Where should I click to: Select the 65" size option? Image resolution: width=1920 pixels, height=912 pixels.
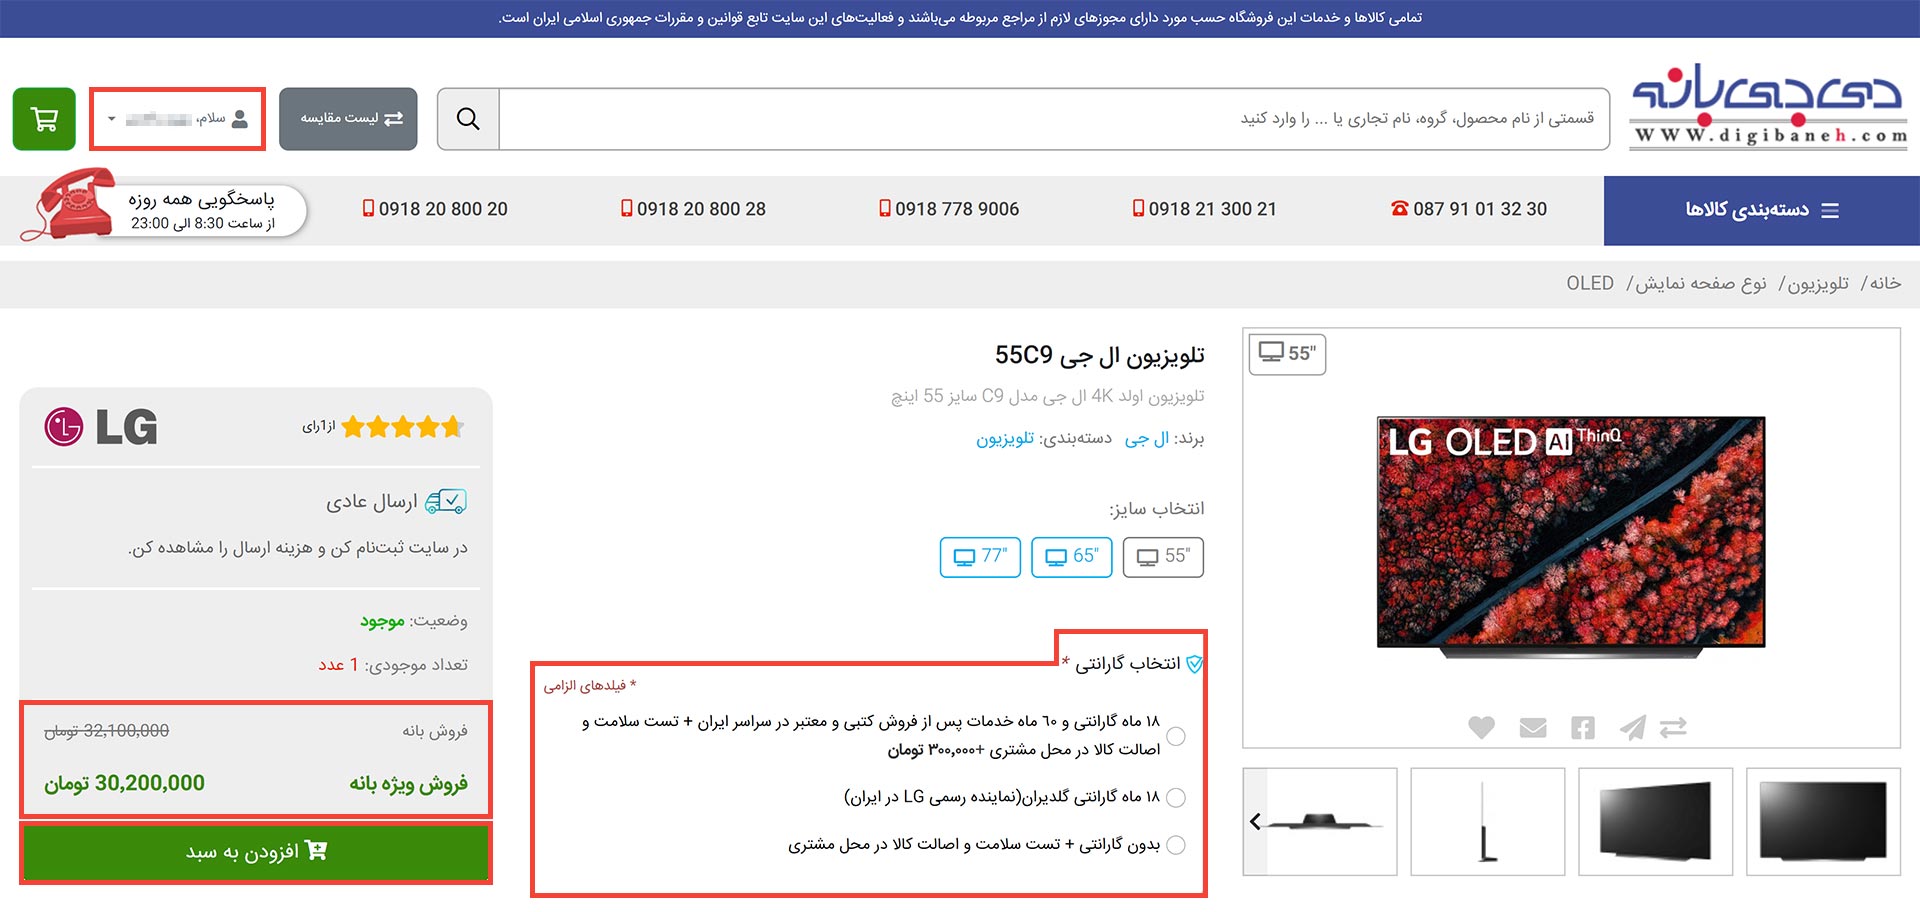[x=1071, y=557]
